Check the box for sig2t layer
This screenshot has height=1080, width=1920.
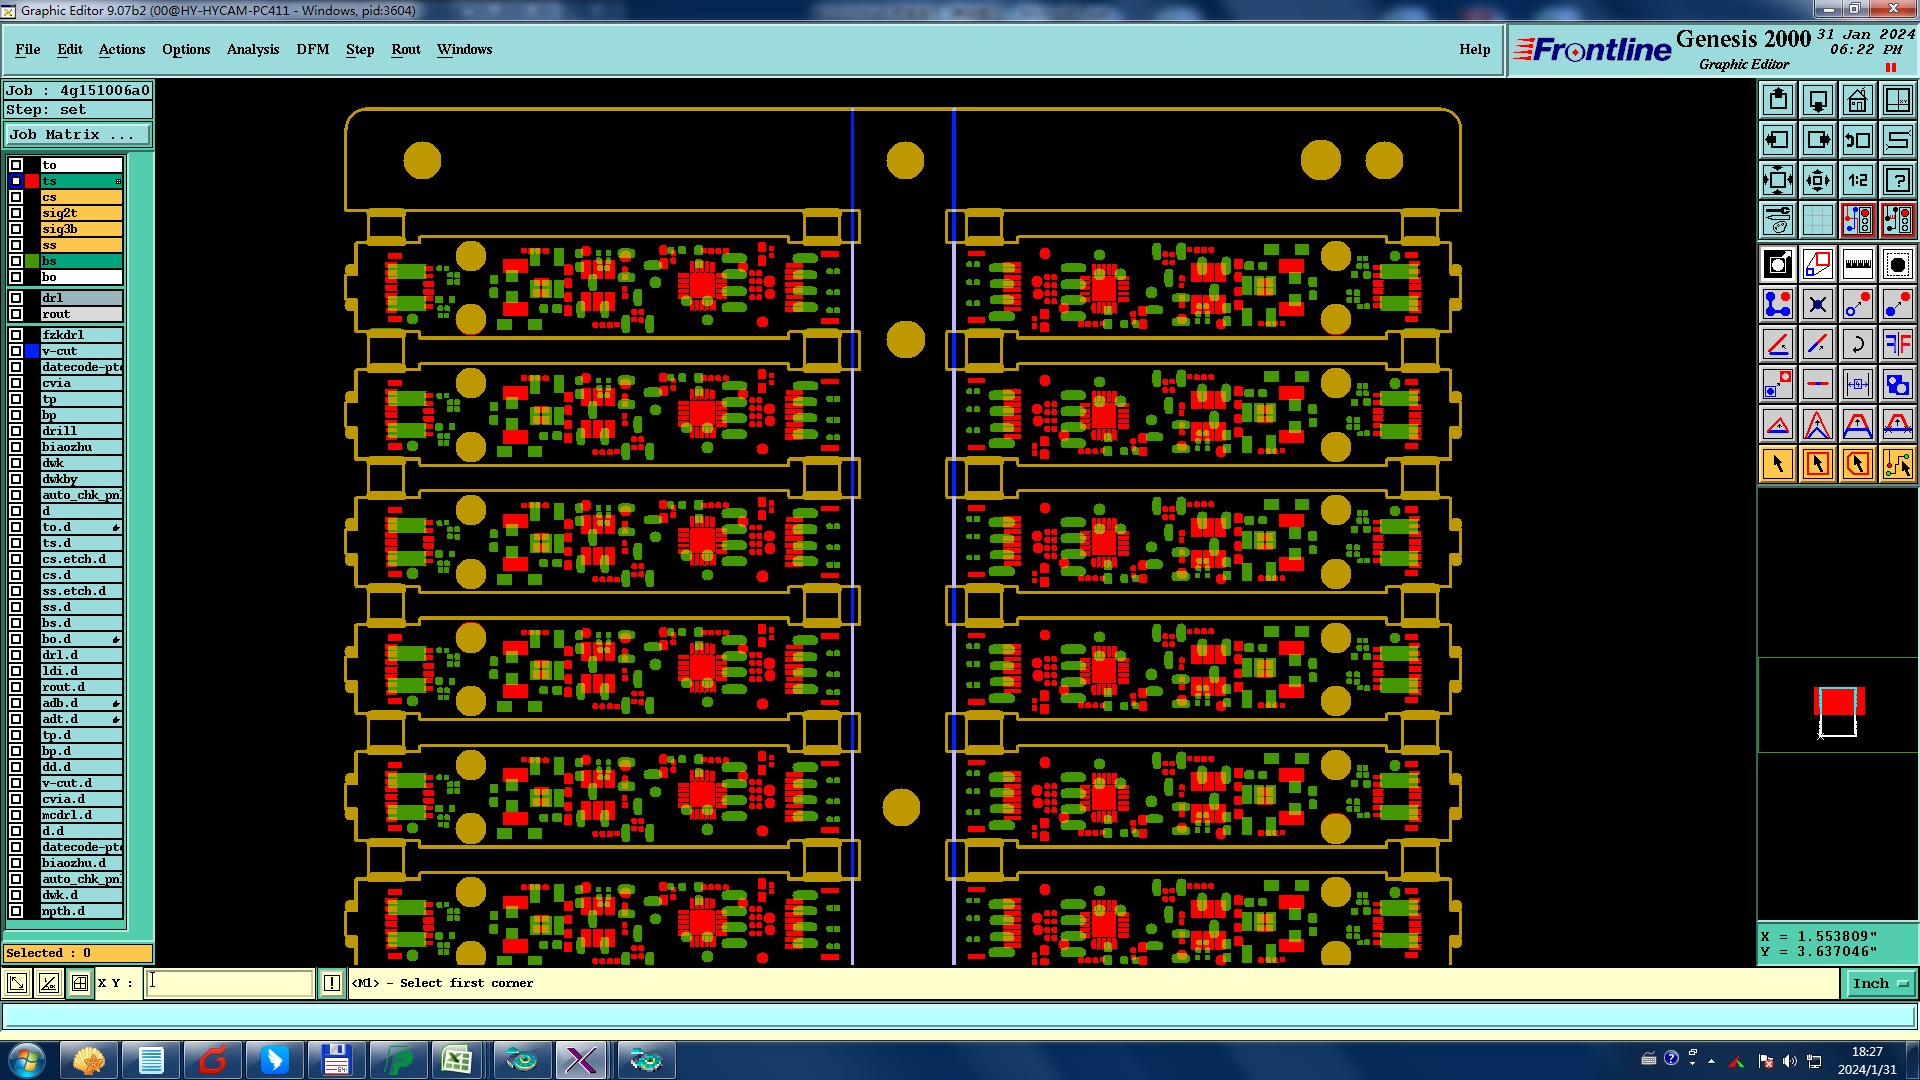point(16,213)
